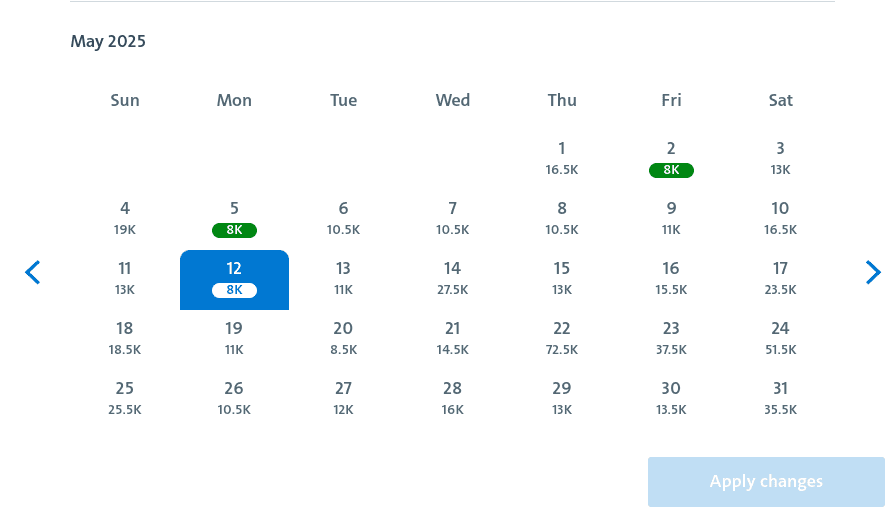Select May 9 at 11K
Image resolution: width=890 pixels, height=522 pixels.
pos(671,219)
